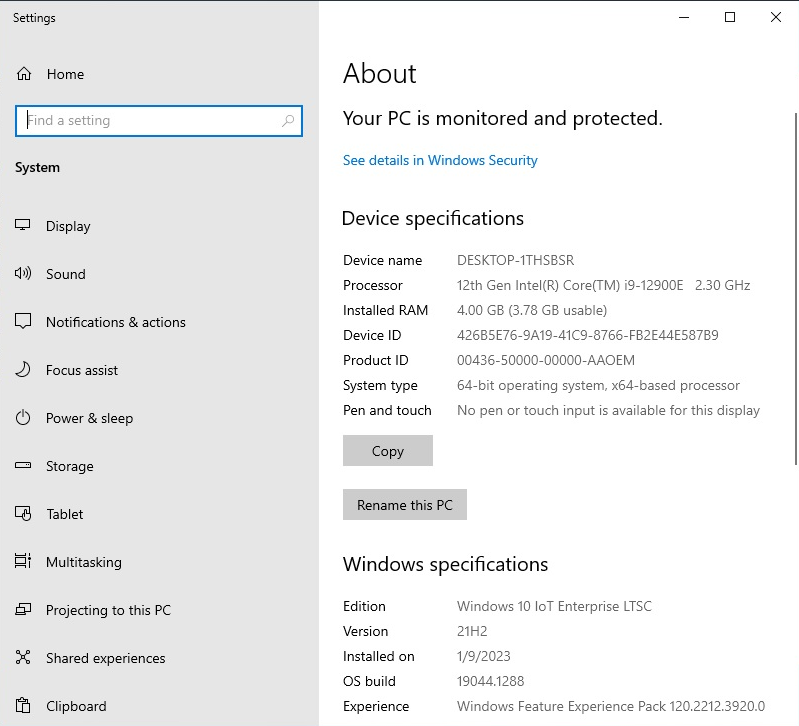
Task: Click the Shared experiences icon
Action: pos(23,657)
